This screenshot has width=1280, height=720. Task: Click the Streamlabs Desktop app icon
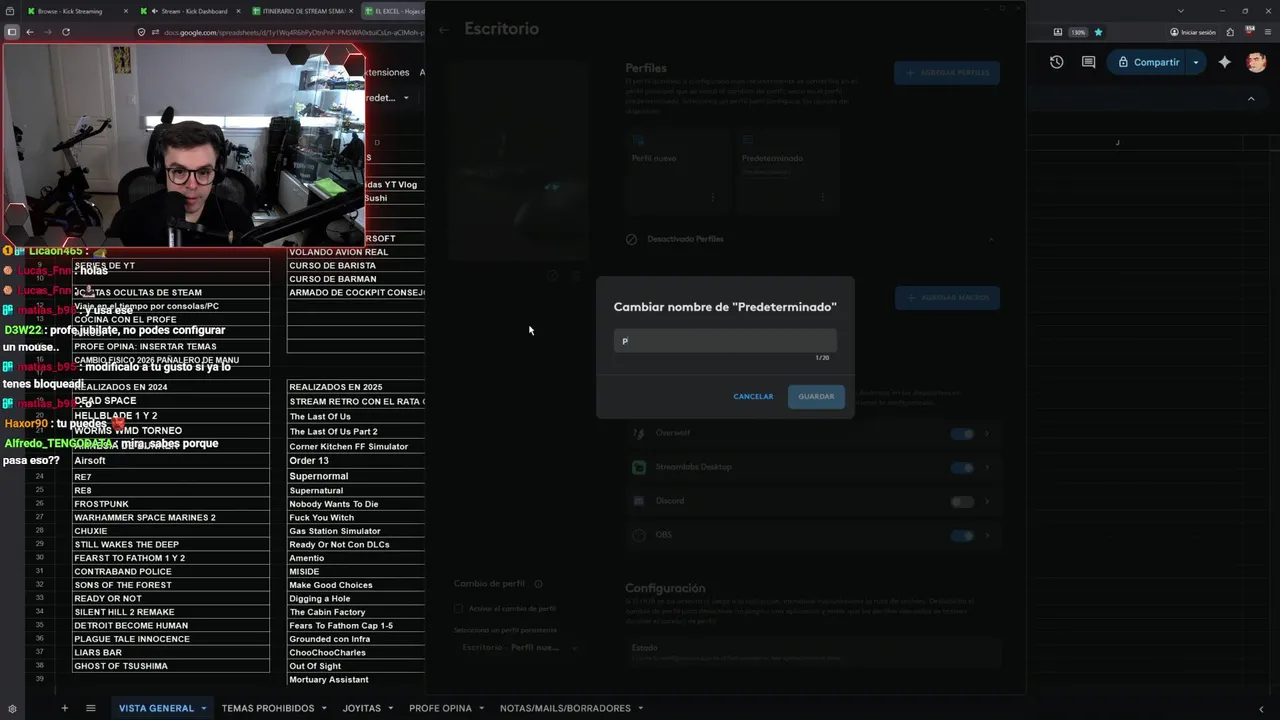639,467
